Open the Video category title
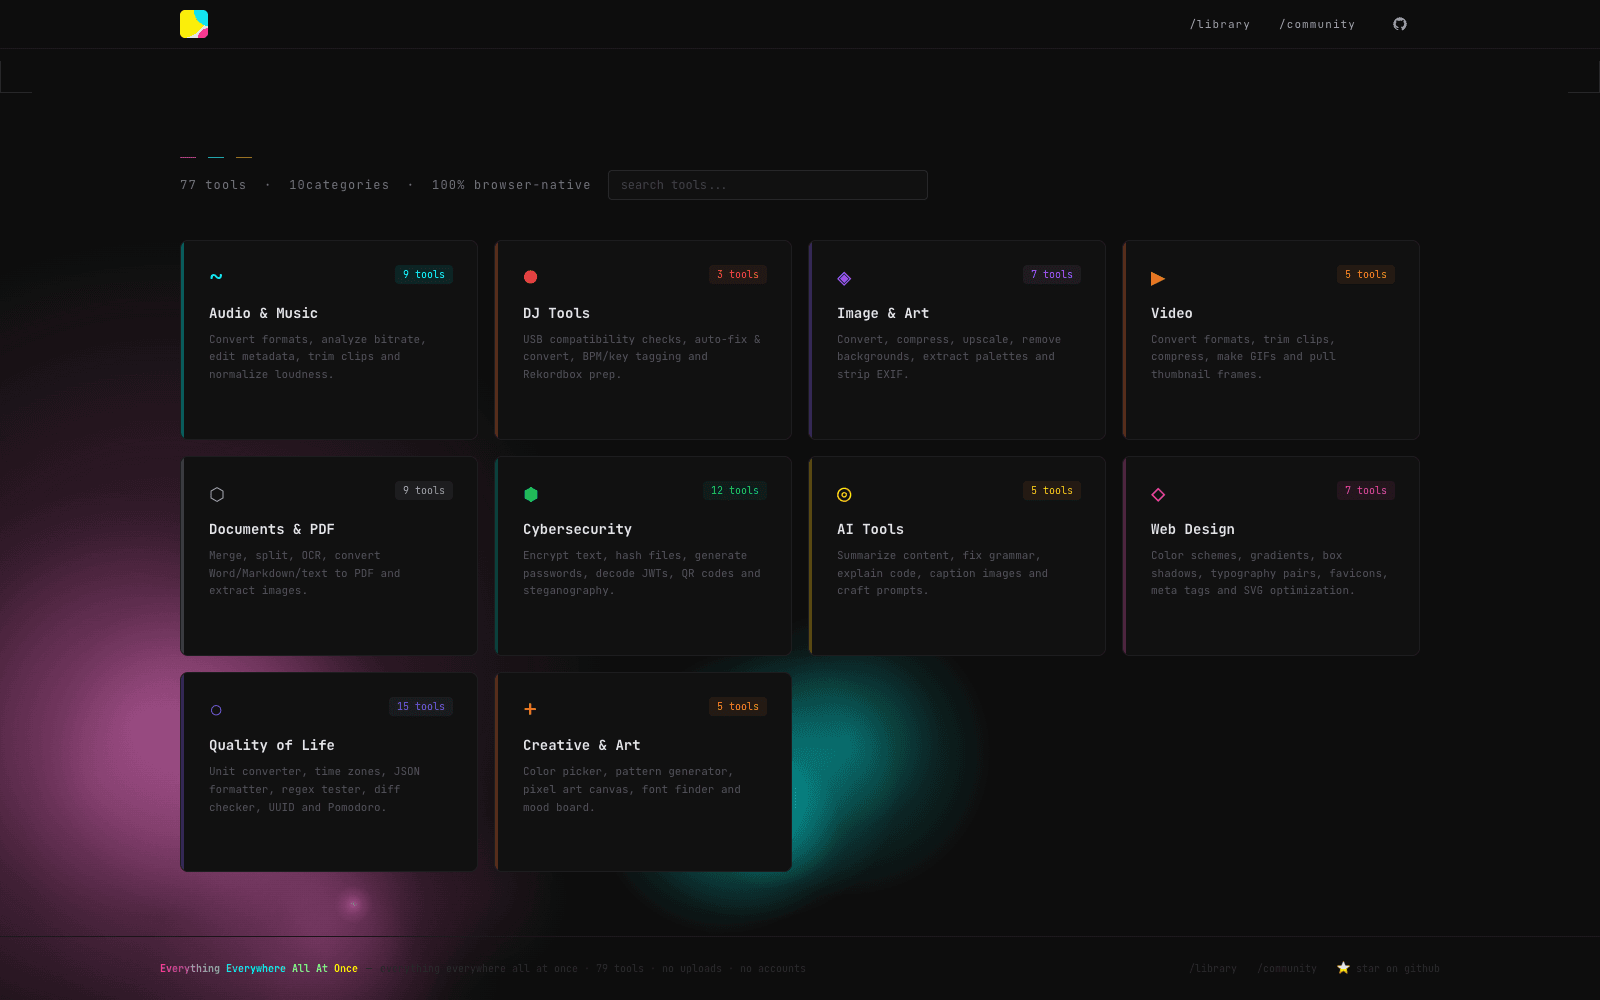This screenshot has height=1000, width=1600. point(1172,313)
